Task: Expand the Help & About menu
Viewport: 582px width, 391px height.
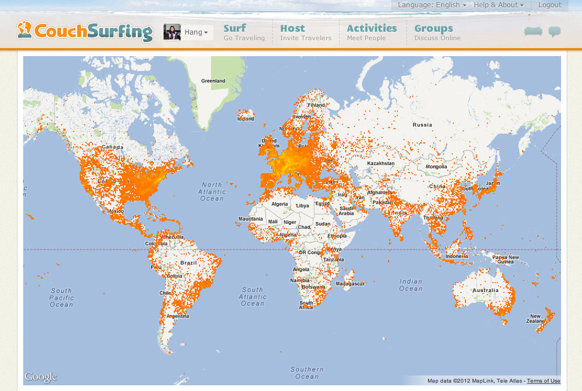Action: (498, 5)
